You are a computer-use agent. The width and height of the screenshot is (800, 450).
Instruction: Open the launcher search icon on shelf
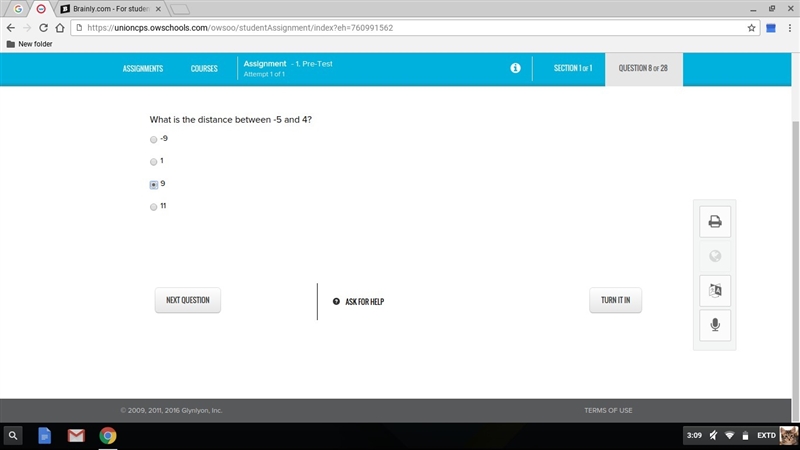pos(13,436)
